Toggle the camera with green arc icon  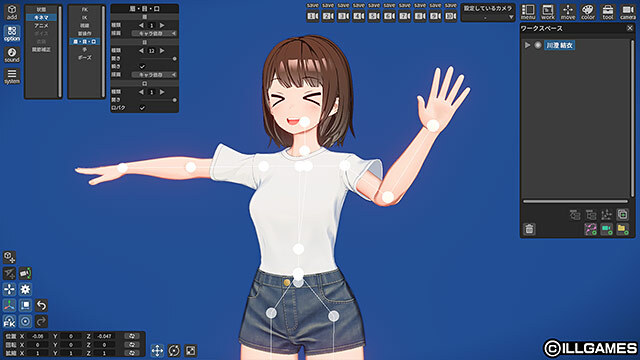click(x=25, y=273)
